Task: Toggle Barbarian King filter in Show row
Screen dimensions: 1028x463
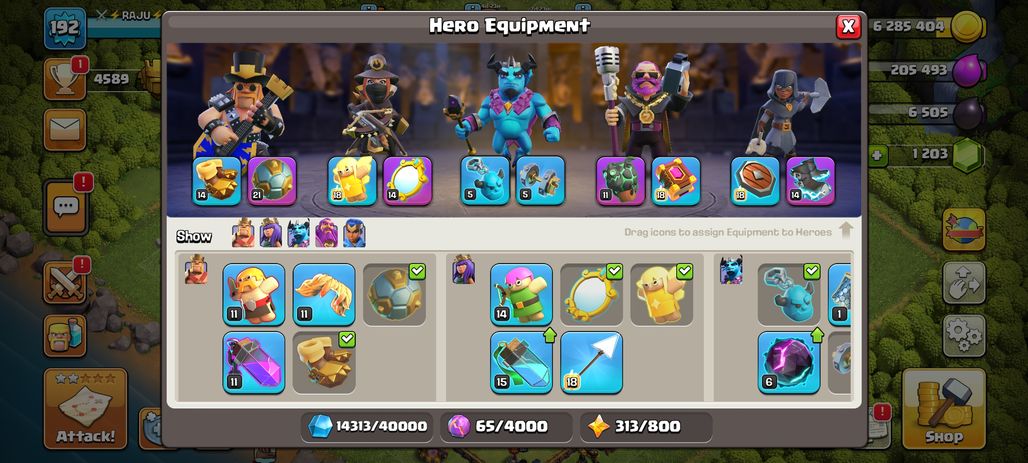Action: point(243,233)
